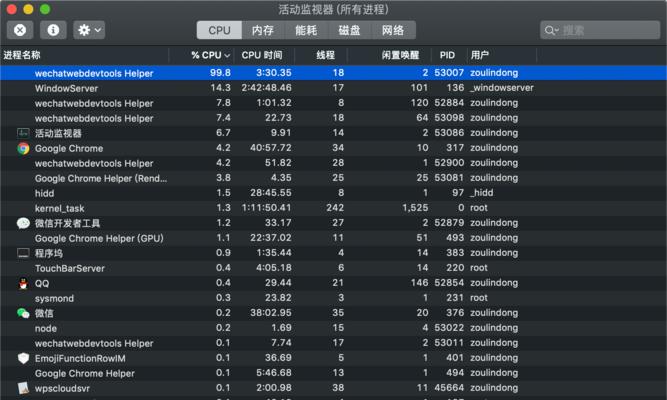The width and height of the screenshot is (667, 400).
Task: Sort by 用户 column header
Action: [x=480, y=55]
